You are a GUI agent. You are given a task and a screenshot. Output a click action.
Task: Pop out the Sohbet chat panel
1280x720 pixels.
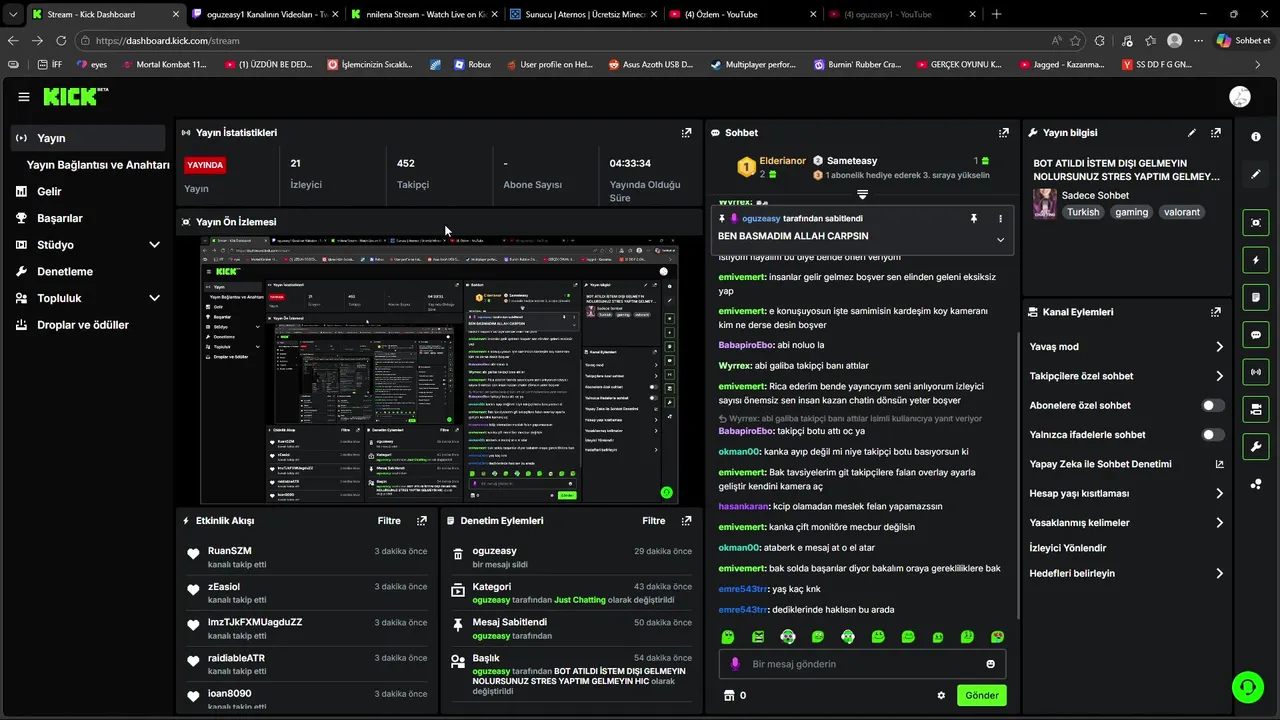[1003, 132]
